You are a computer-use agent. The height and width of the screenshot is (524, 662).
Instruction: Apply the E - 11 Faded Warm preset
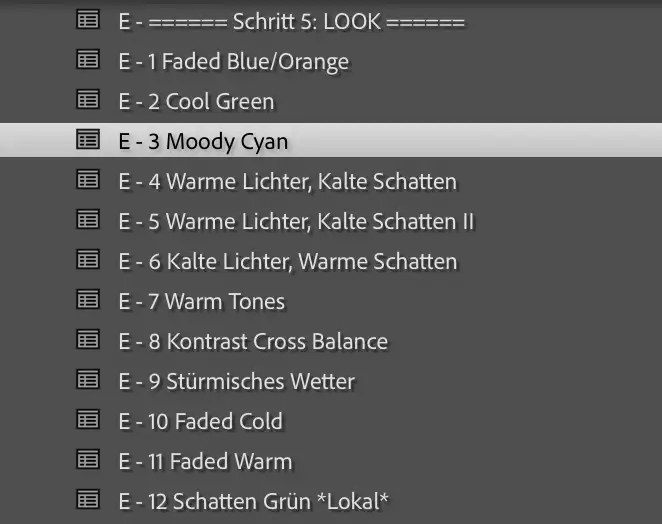331,461
